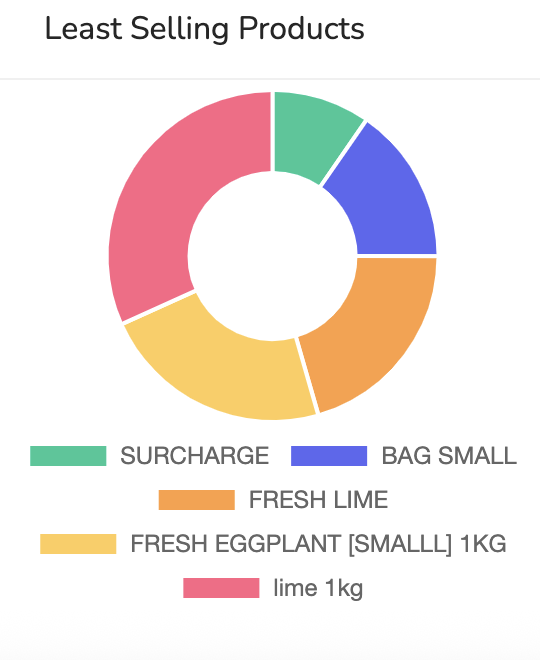Click the green SURCHARGE slice of donut
Image resolution: width=540 pixels, height=660 pixels.
[x=311, y=134]
